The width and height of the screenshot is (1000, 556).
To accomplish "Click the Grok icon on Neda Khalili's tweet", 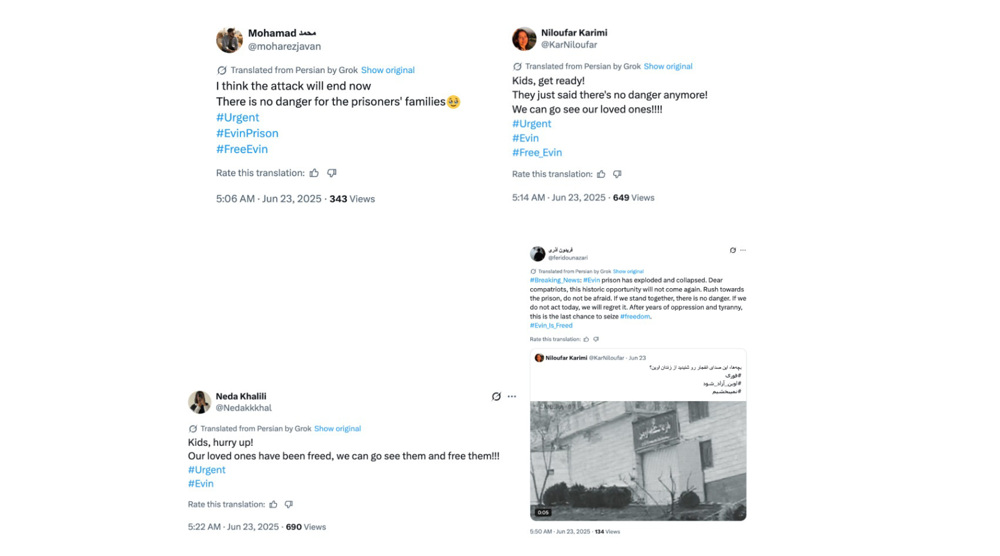I will pos(496,397).
